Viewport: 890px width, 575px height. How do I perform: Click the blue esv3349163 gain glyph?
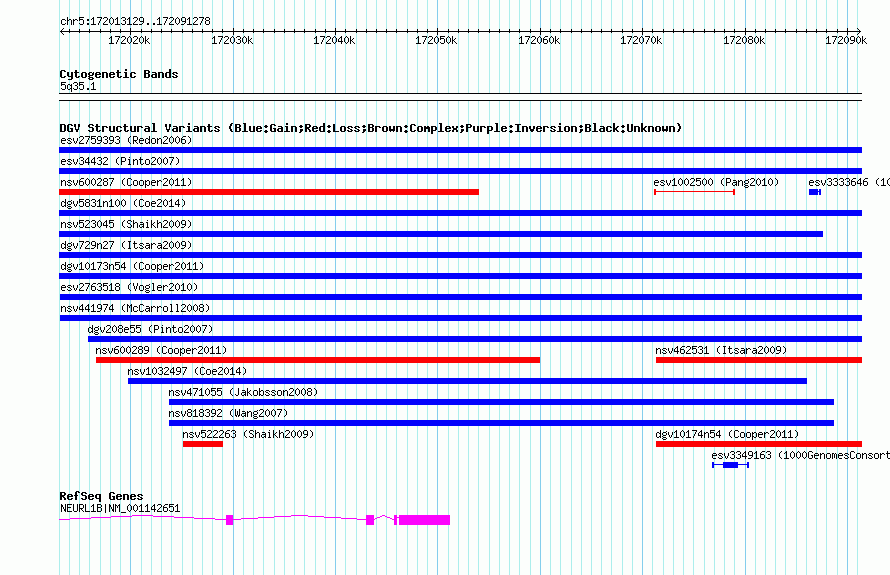tap(731, 465)
